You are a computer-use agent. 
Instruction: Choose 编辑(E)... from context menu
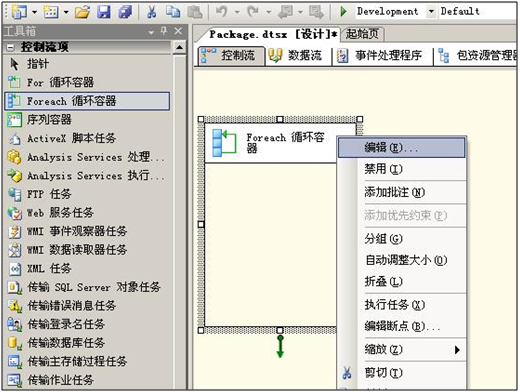tap(401, 147)
